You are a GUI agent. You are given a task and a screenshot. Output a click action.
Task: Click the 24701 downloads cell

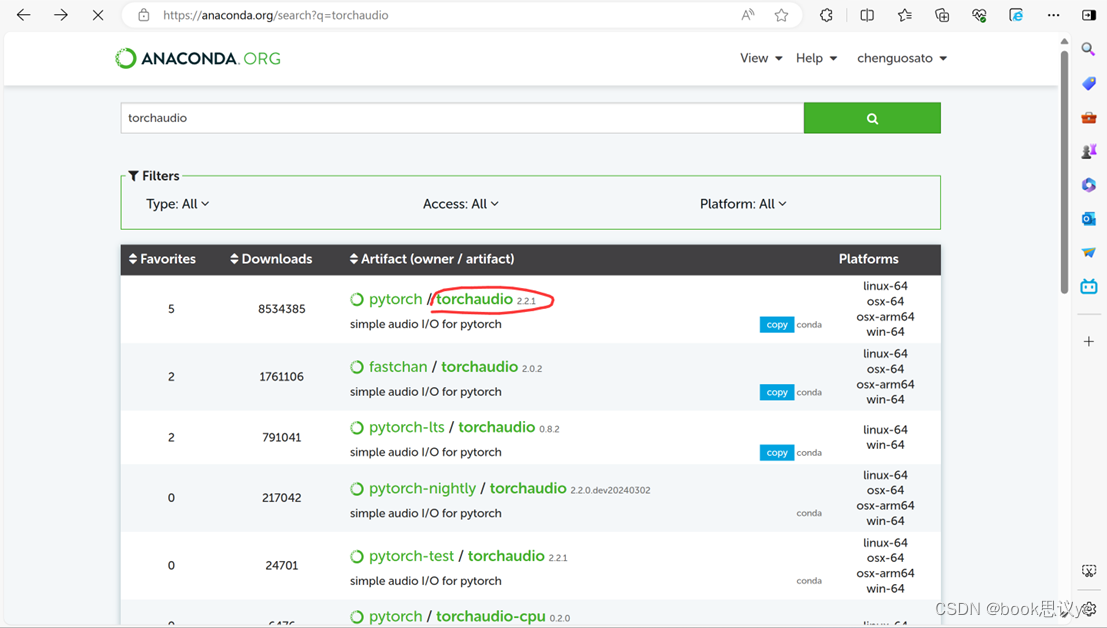[x=282, y=566]
